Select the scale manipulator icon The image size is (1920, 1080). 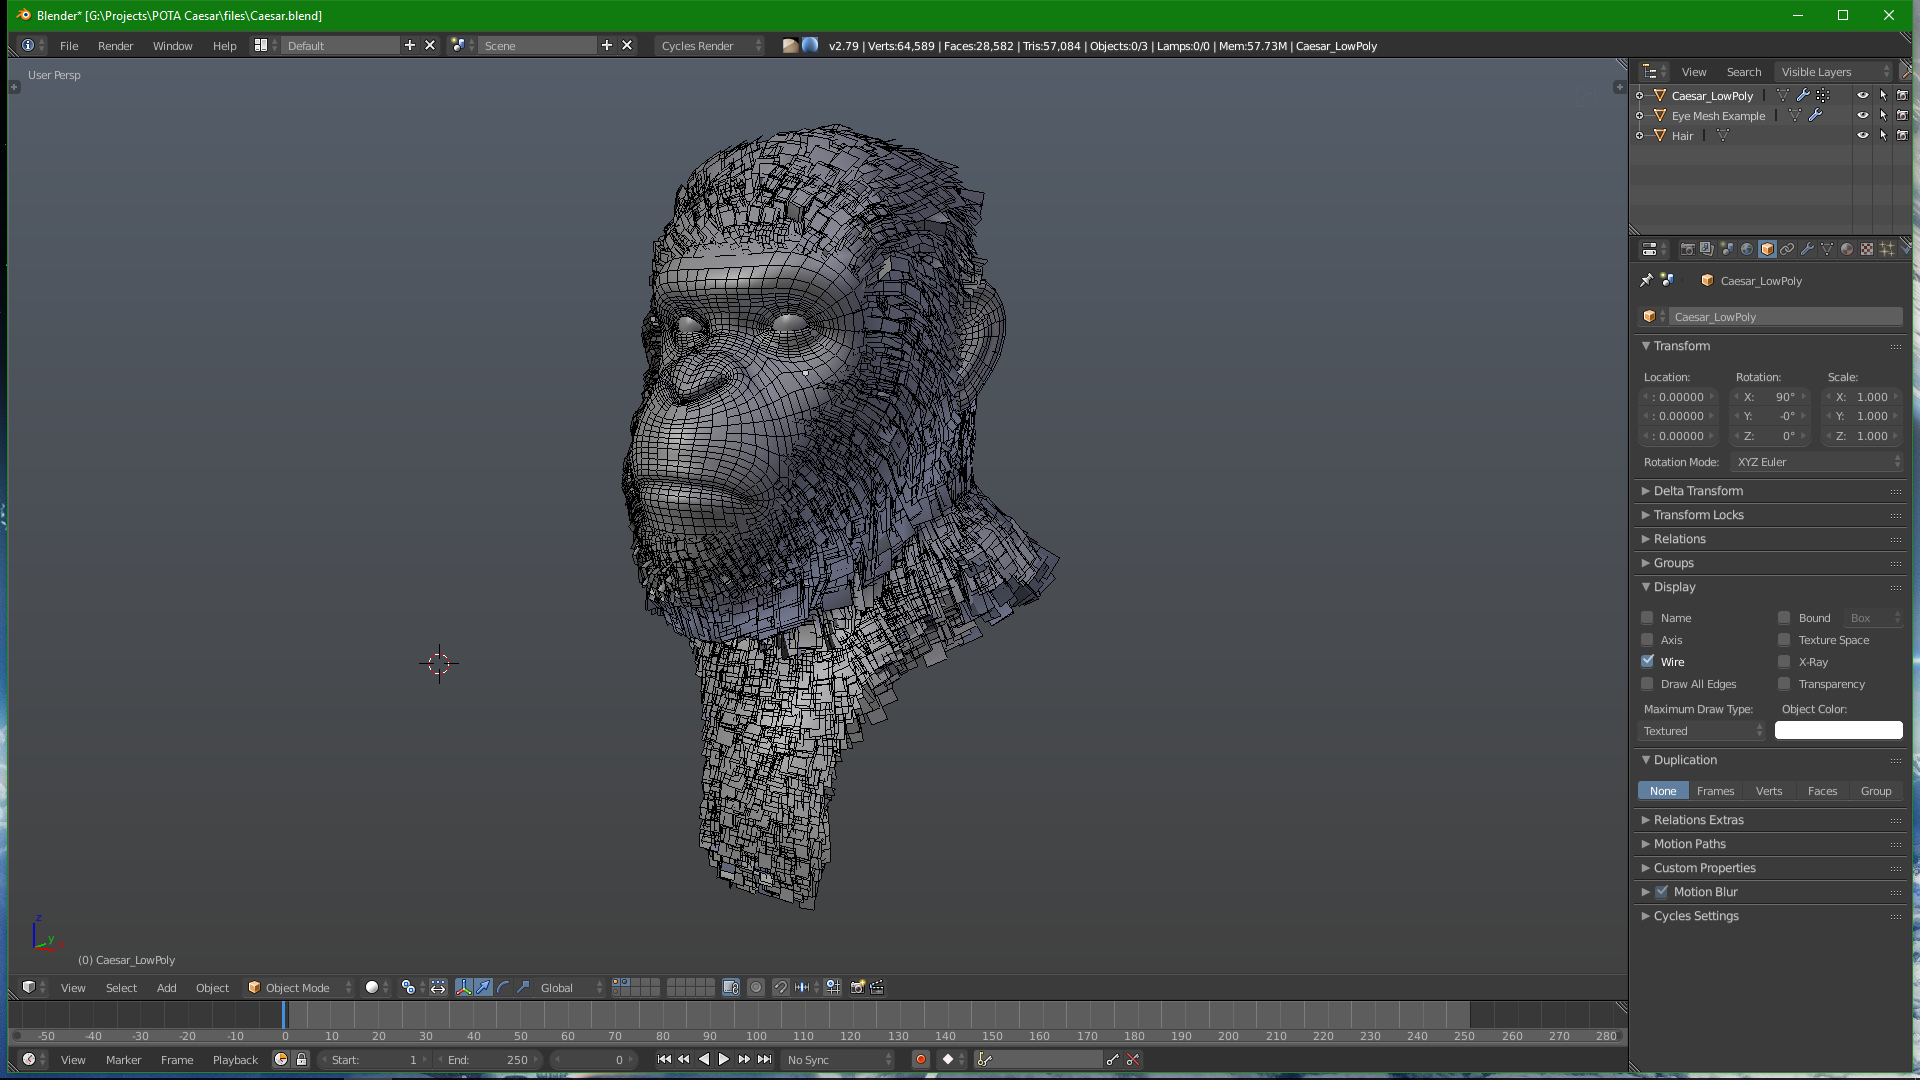click(523, 987)
